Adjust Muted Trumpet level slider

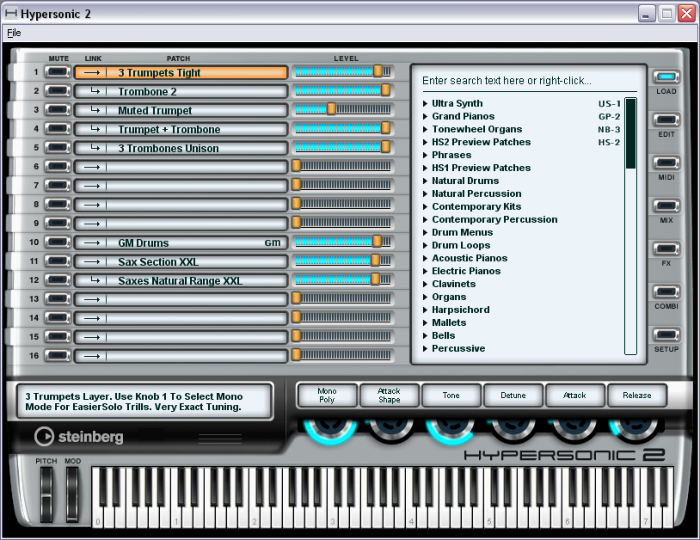pyautogui.click(x=331, y=109)
